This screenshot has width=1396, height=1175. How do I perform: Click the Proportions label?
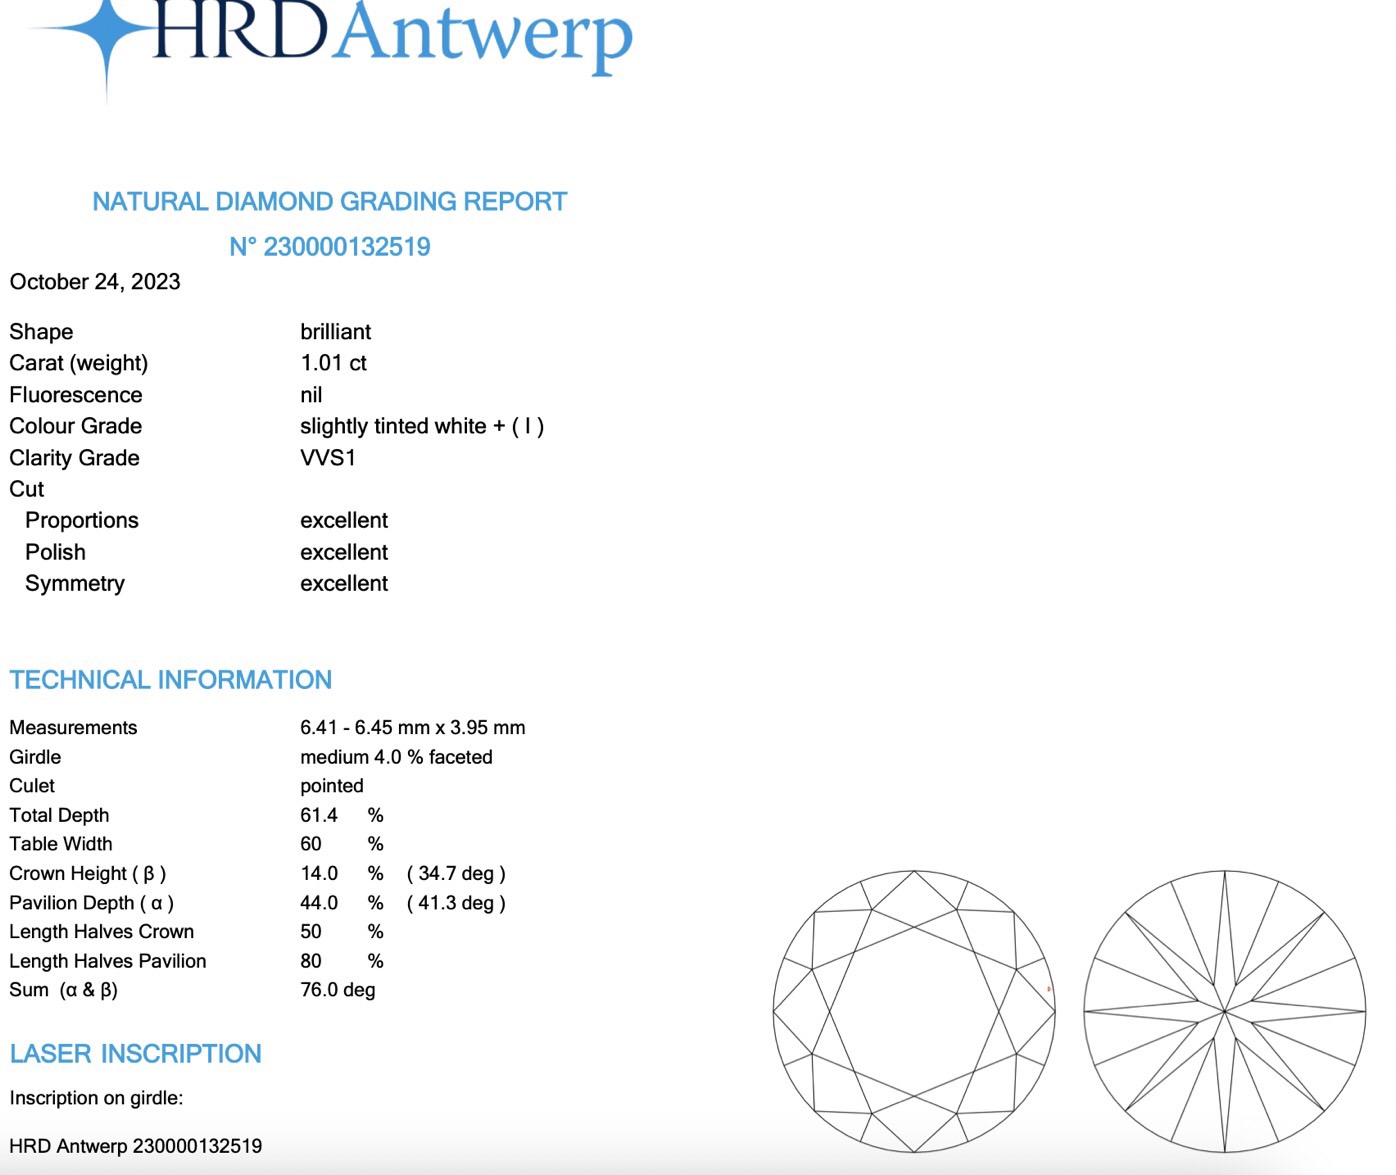click(x=82, y=521)
